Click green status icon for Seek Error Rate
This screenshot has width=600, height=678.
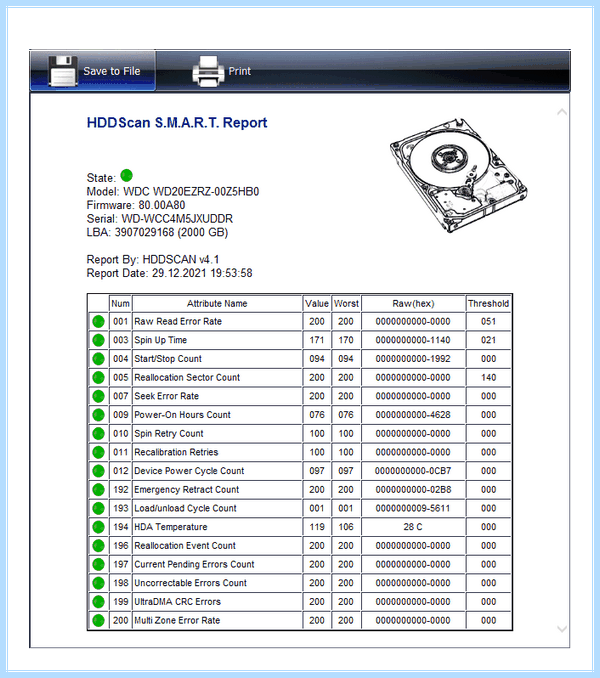click(x=99, y=396)
